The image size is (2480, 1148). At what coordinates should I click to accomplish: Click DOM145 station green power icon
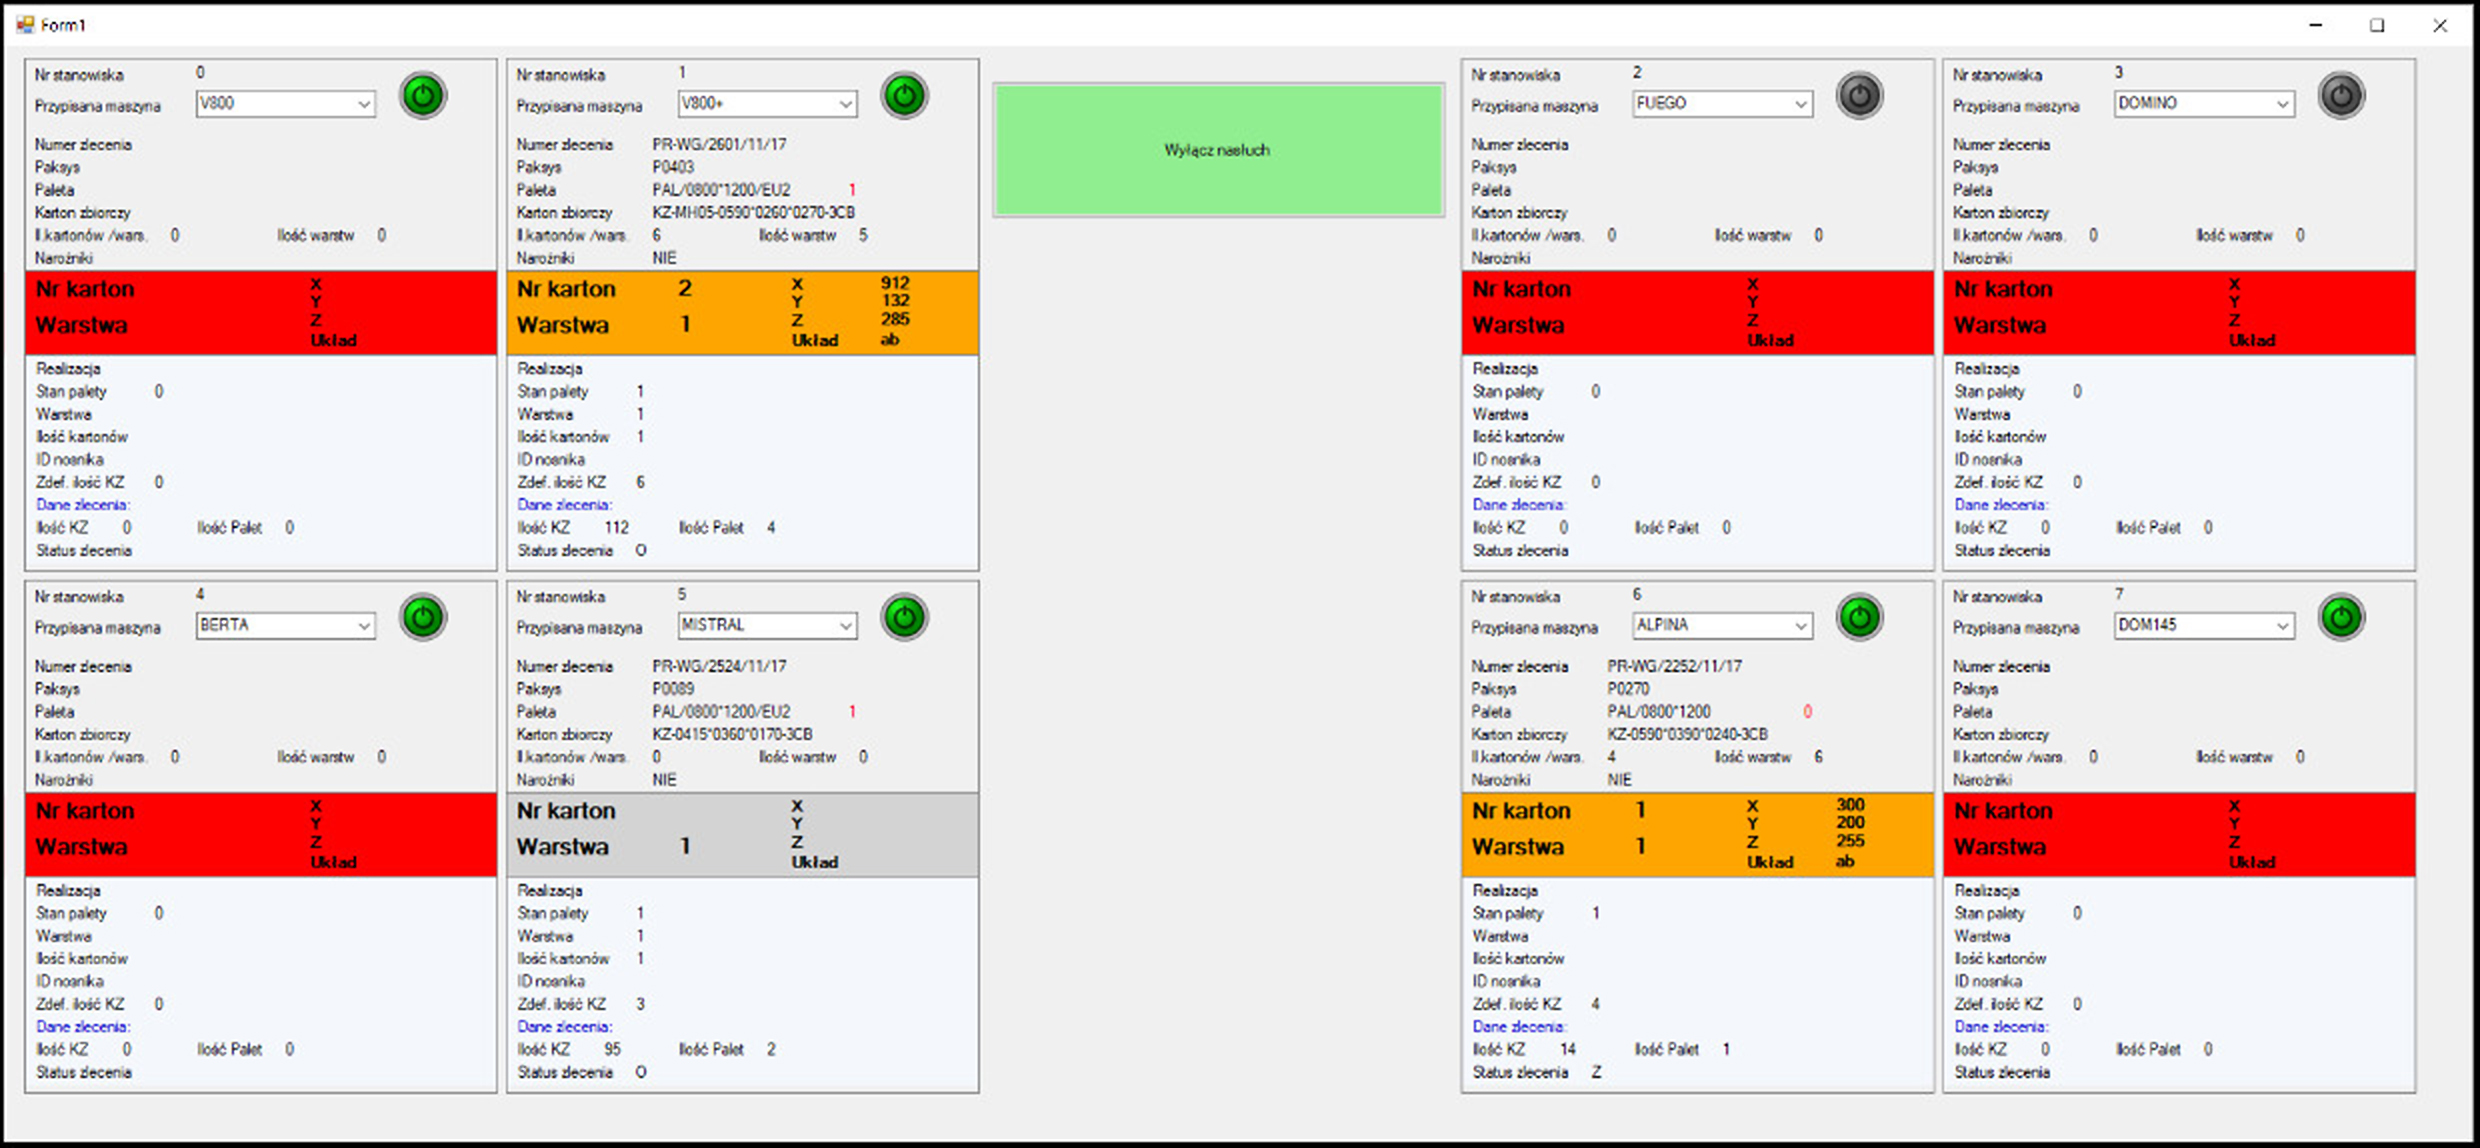[2341, 618]
